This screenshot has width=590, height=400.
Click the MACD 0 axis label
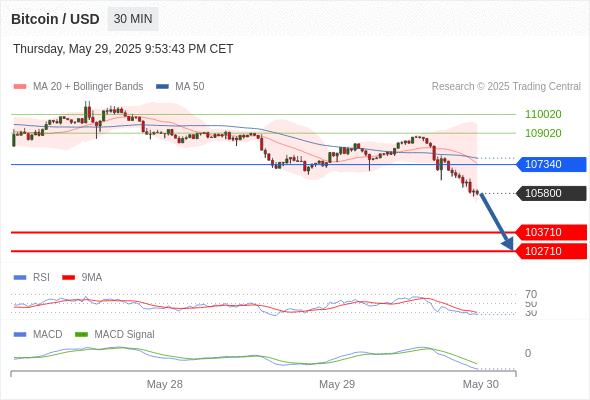coord(528,353)
